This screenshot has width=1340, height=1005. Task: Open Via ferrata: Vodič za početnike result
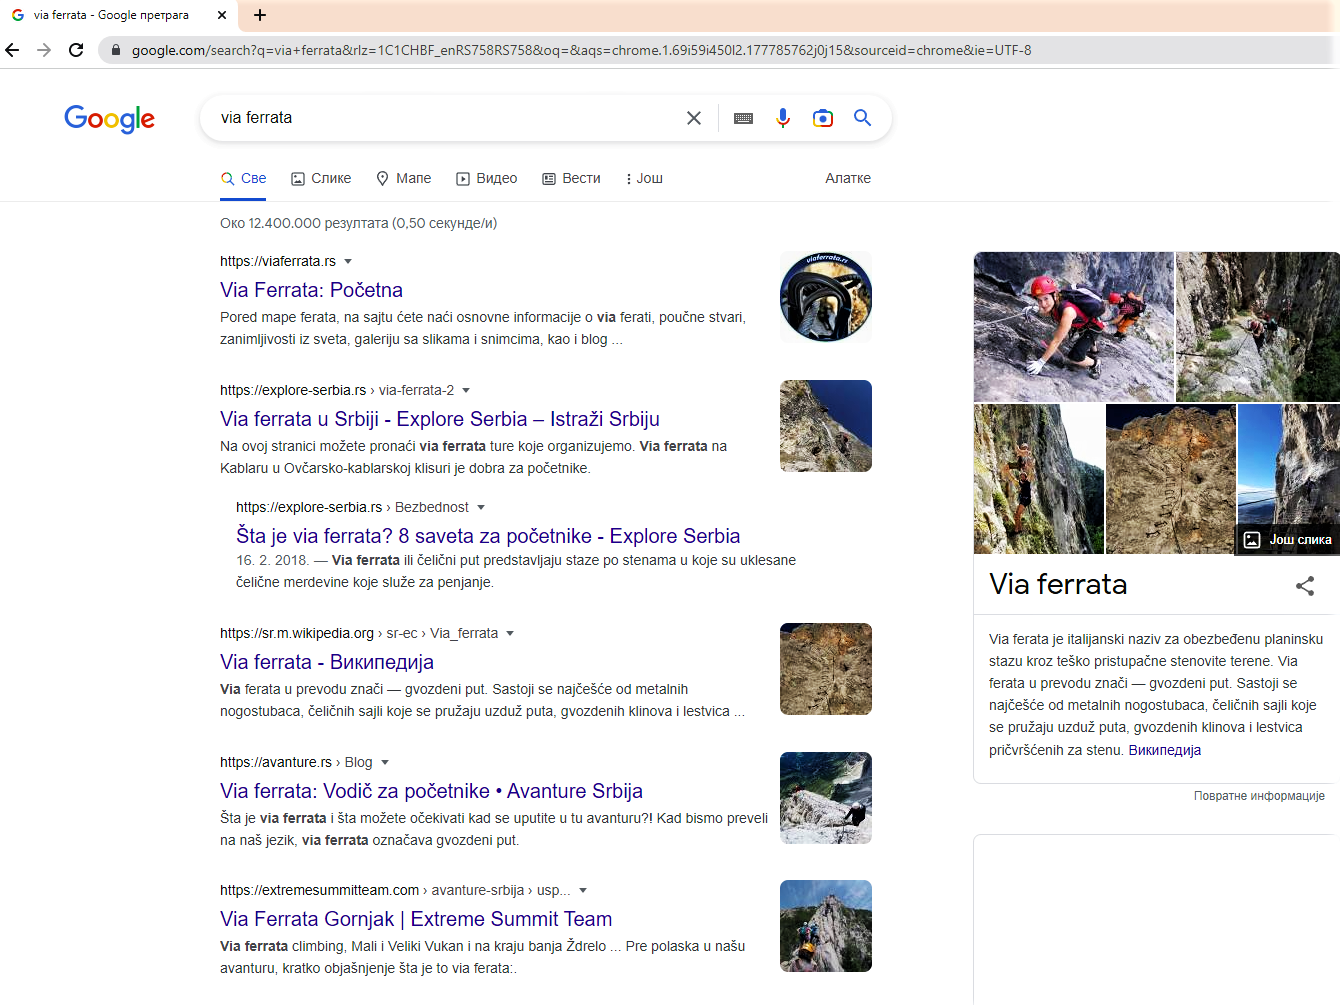point(431,791)
